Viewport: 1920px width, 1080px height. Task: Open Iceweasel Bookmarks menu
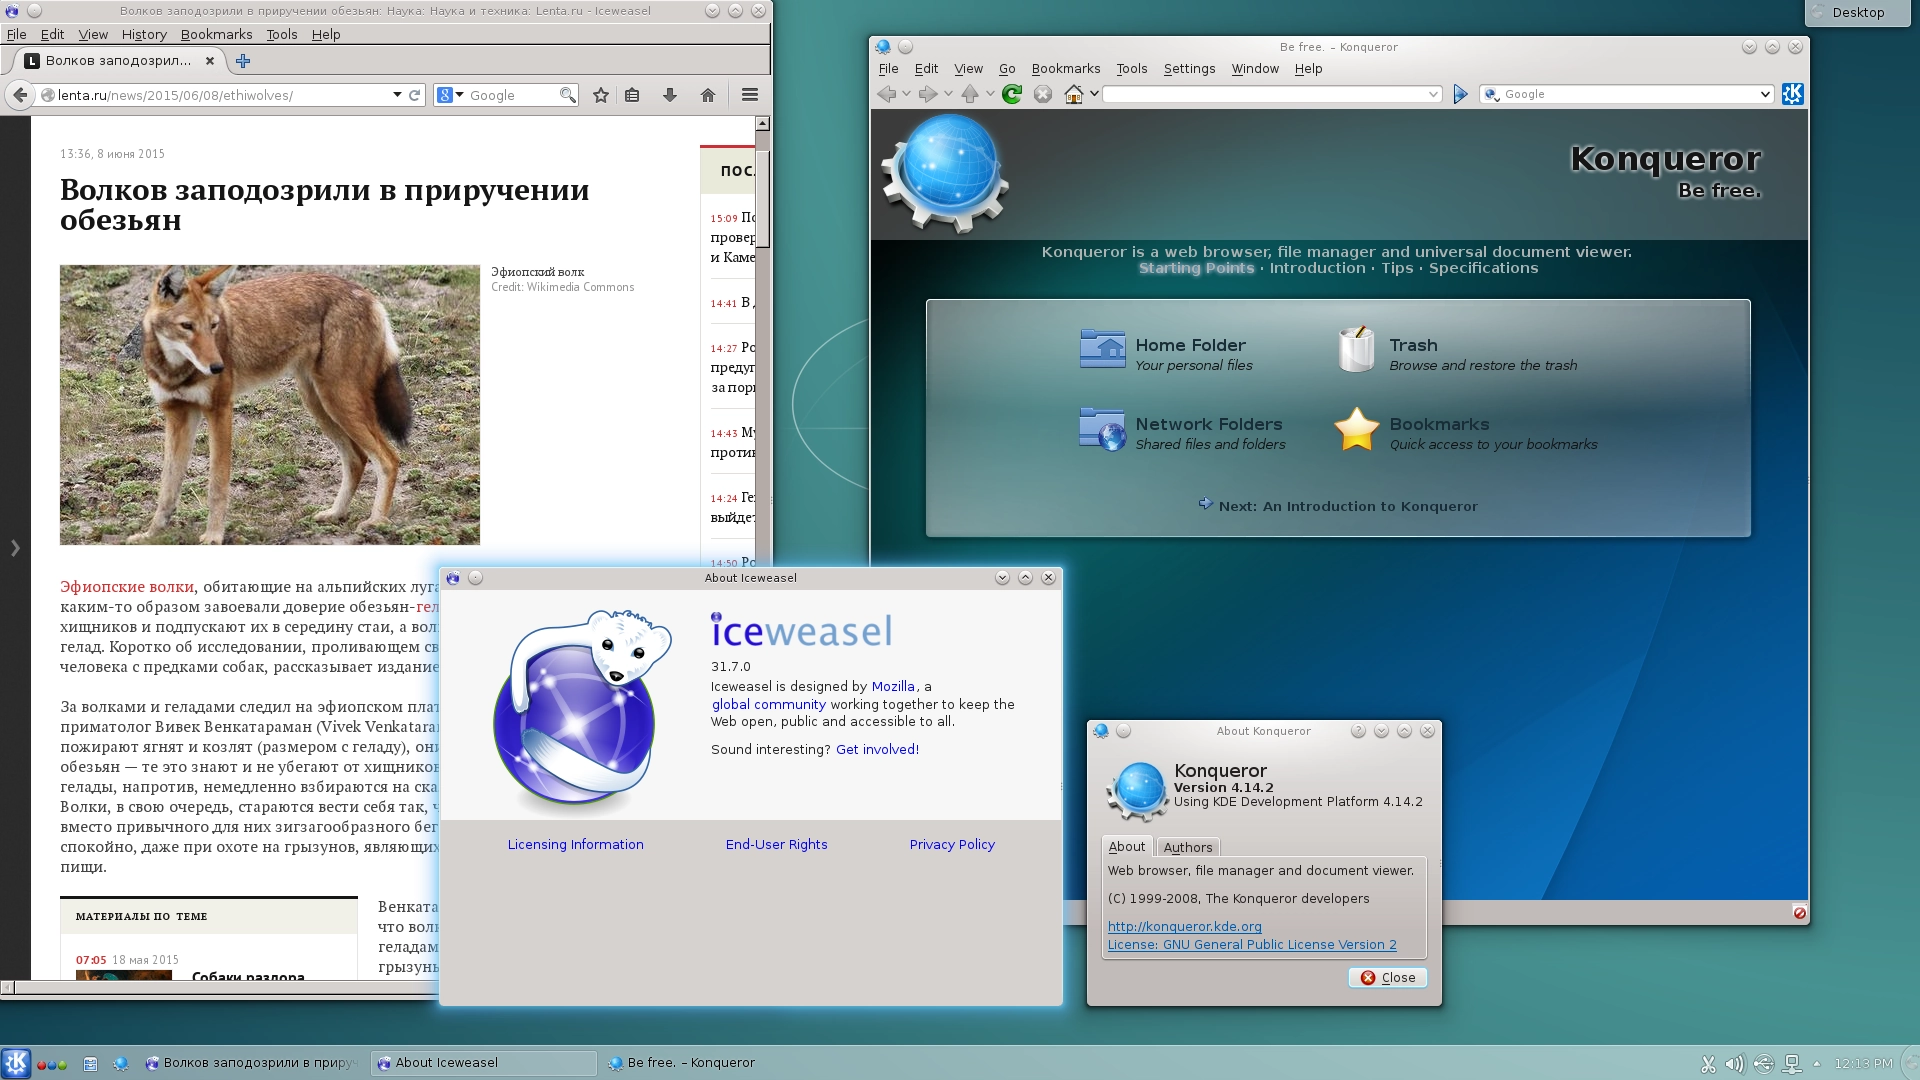(x=216, y=34)
